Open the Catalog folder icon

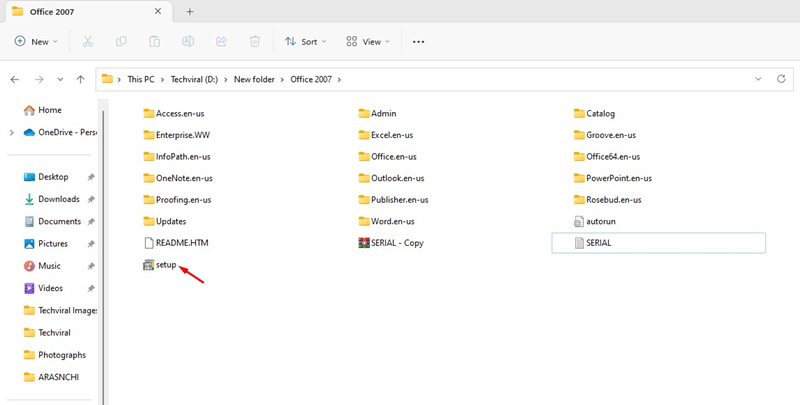(x=579, y=113)
